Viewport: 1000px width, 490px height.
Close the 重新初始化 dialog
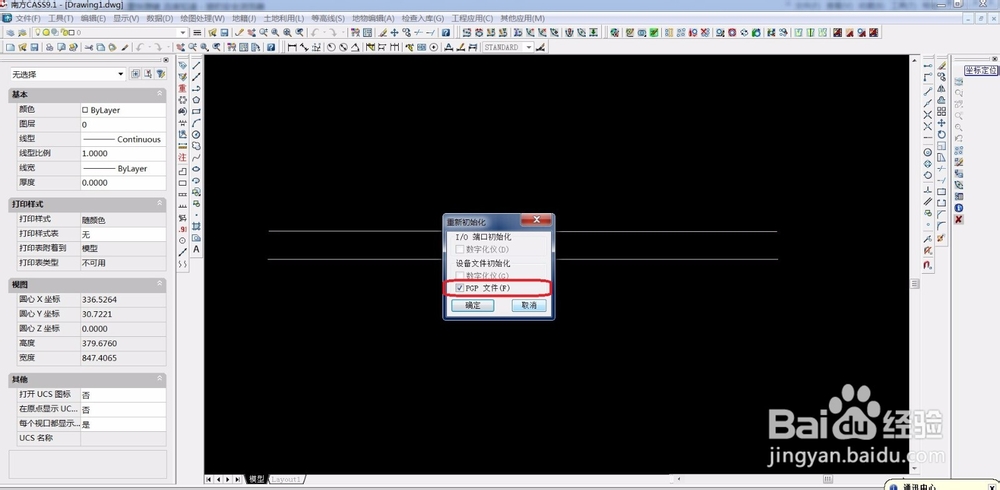pyautogui.click(x=536, y=220)
